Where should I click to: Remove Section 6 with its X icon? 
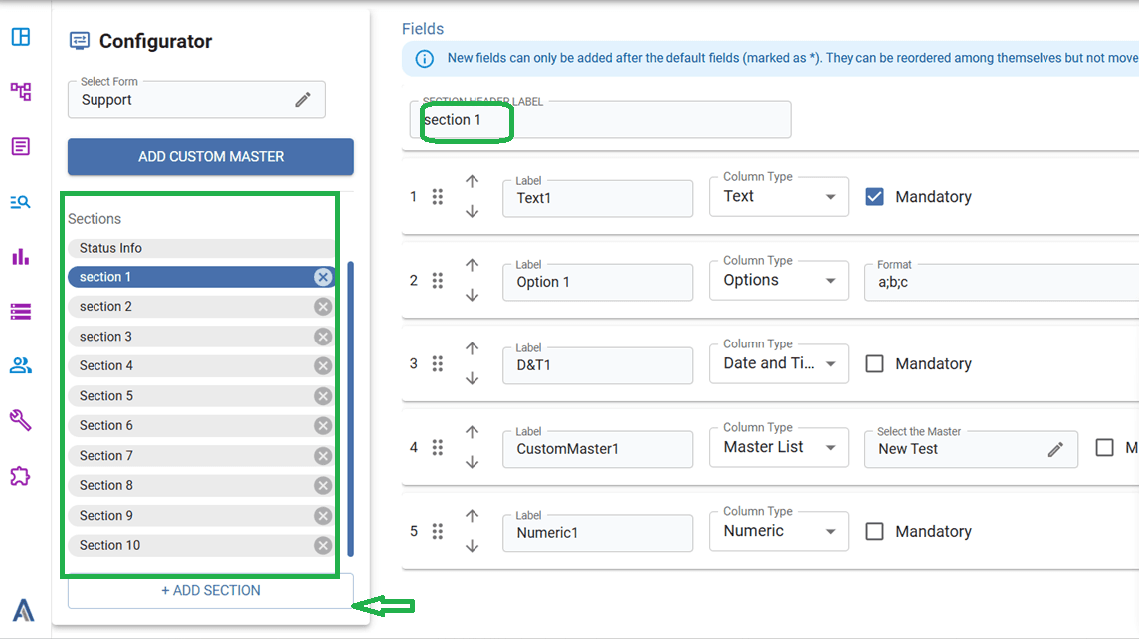pos(323,426)
